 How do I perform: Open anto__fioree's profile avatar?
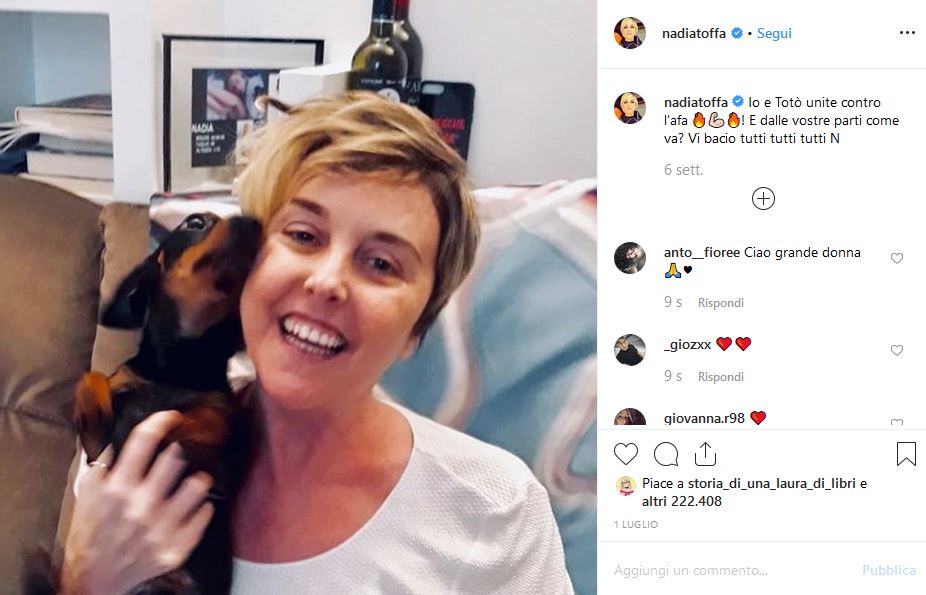(x=630, y=258)
